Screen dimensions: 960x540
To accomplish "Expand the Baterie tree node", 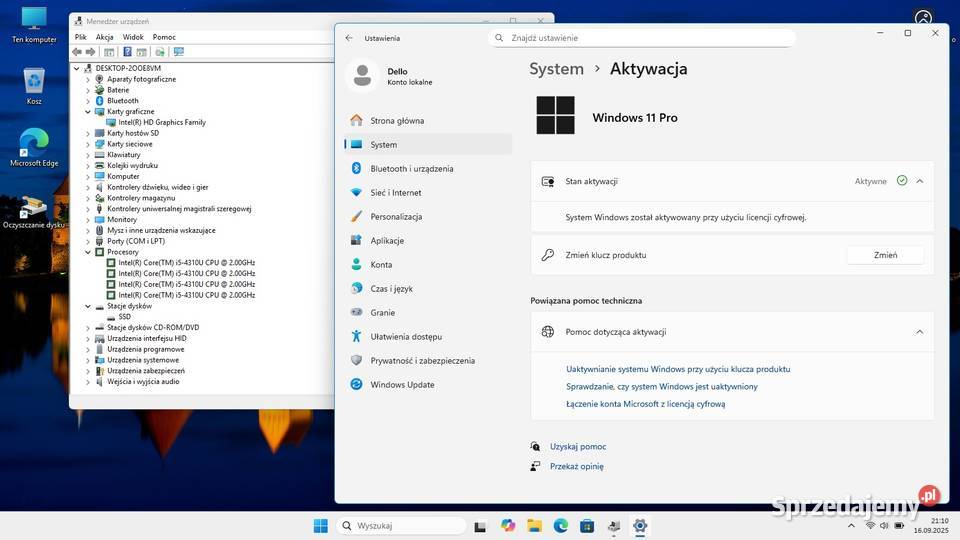I will pos(88,90).
